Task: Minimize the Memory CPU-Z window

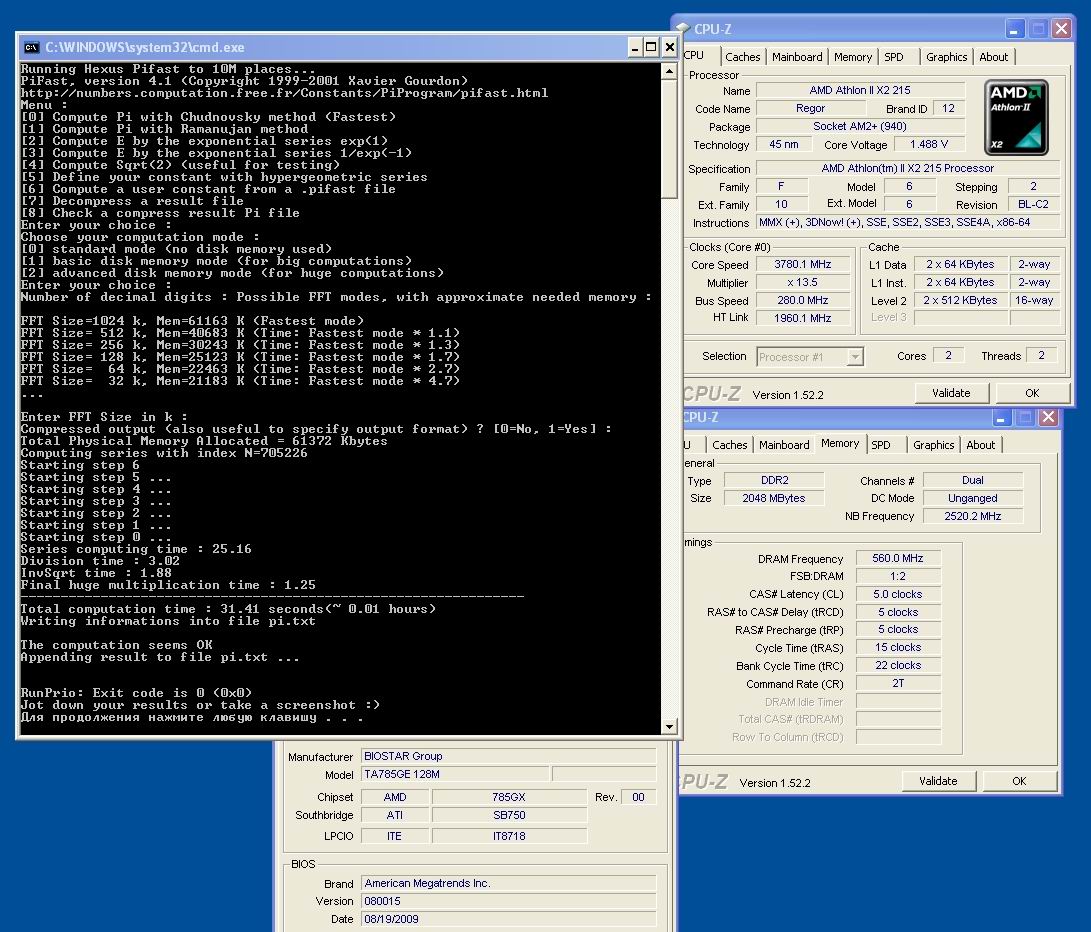Action: tap(1001, 418)
